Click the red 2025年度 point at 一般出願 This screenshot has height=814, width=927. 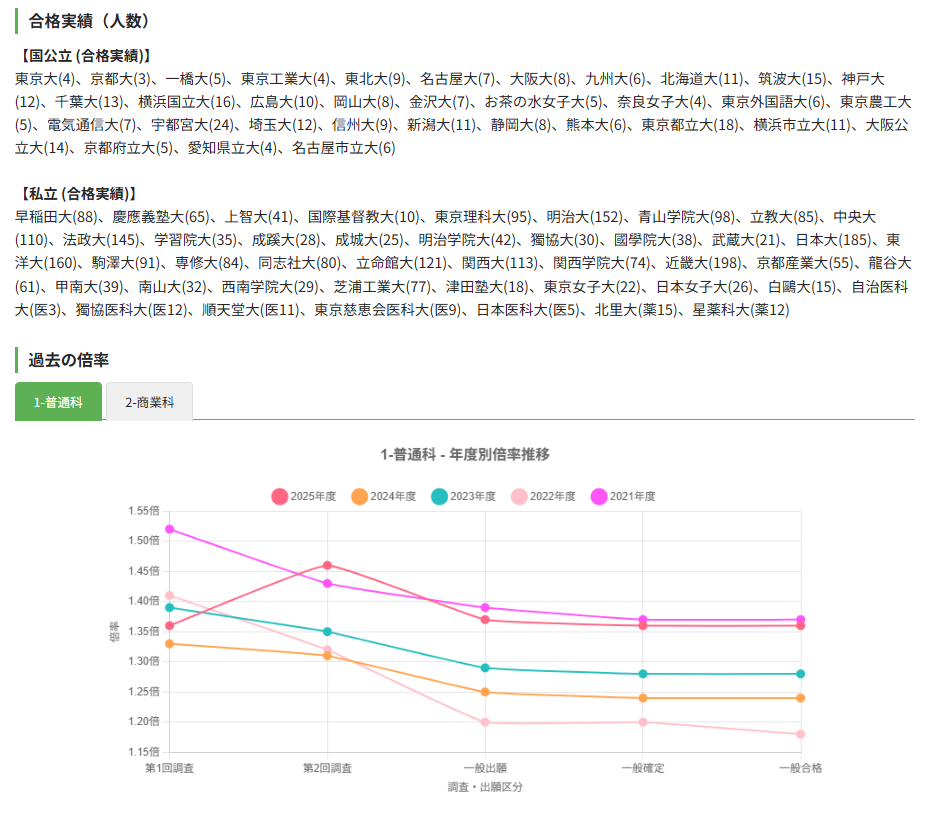485,620
